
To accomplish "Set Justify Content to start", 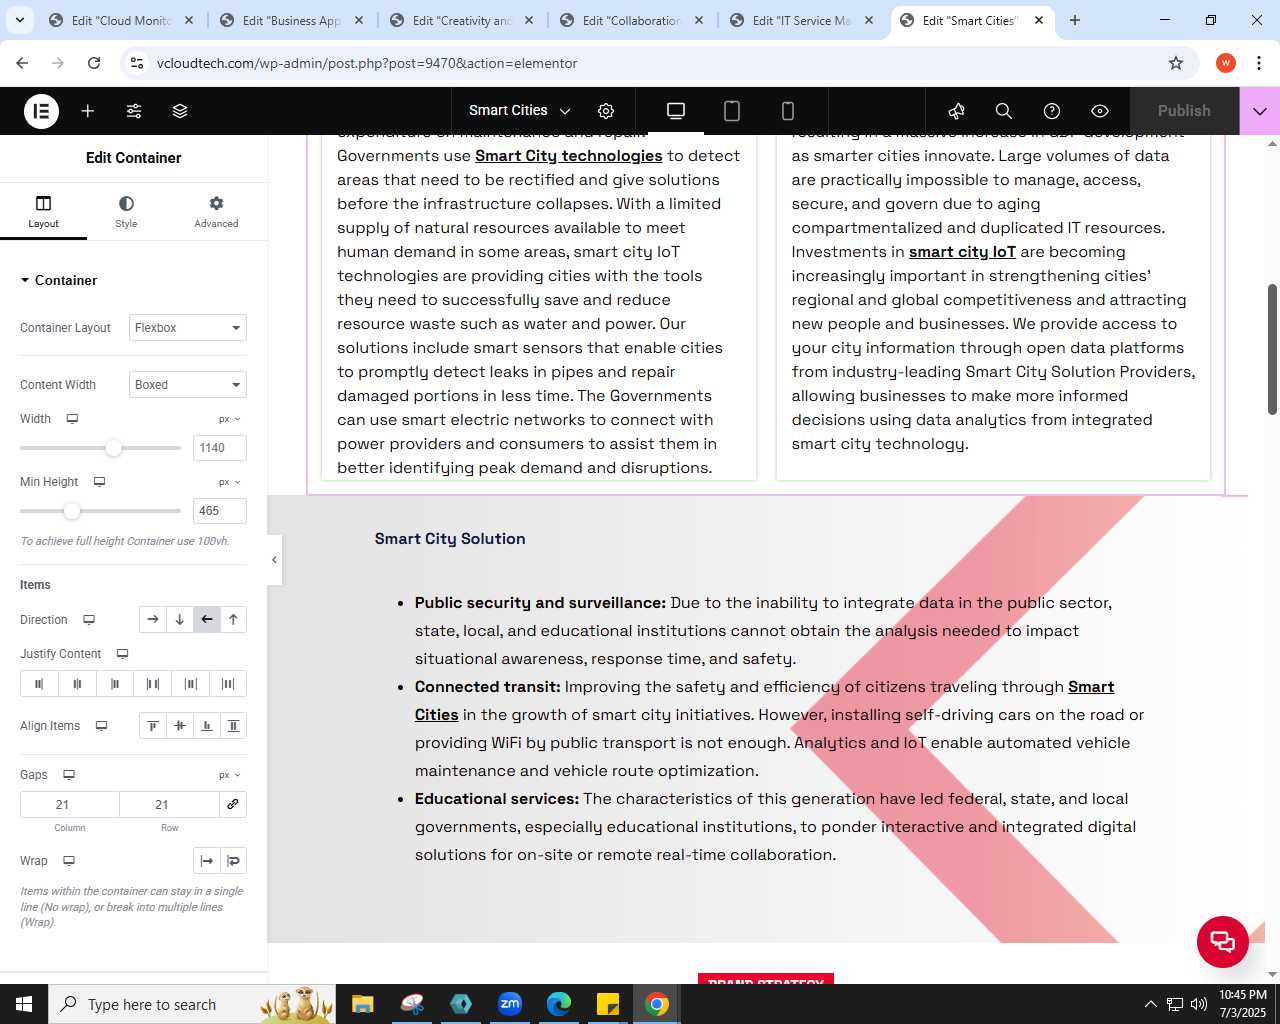I will tap(39, 684).
